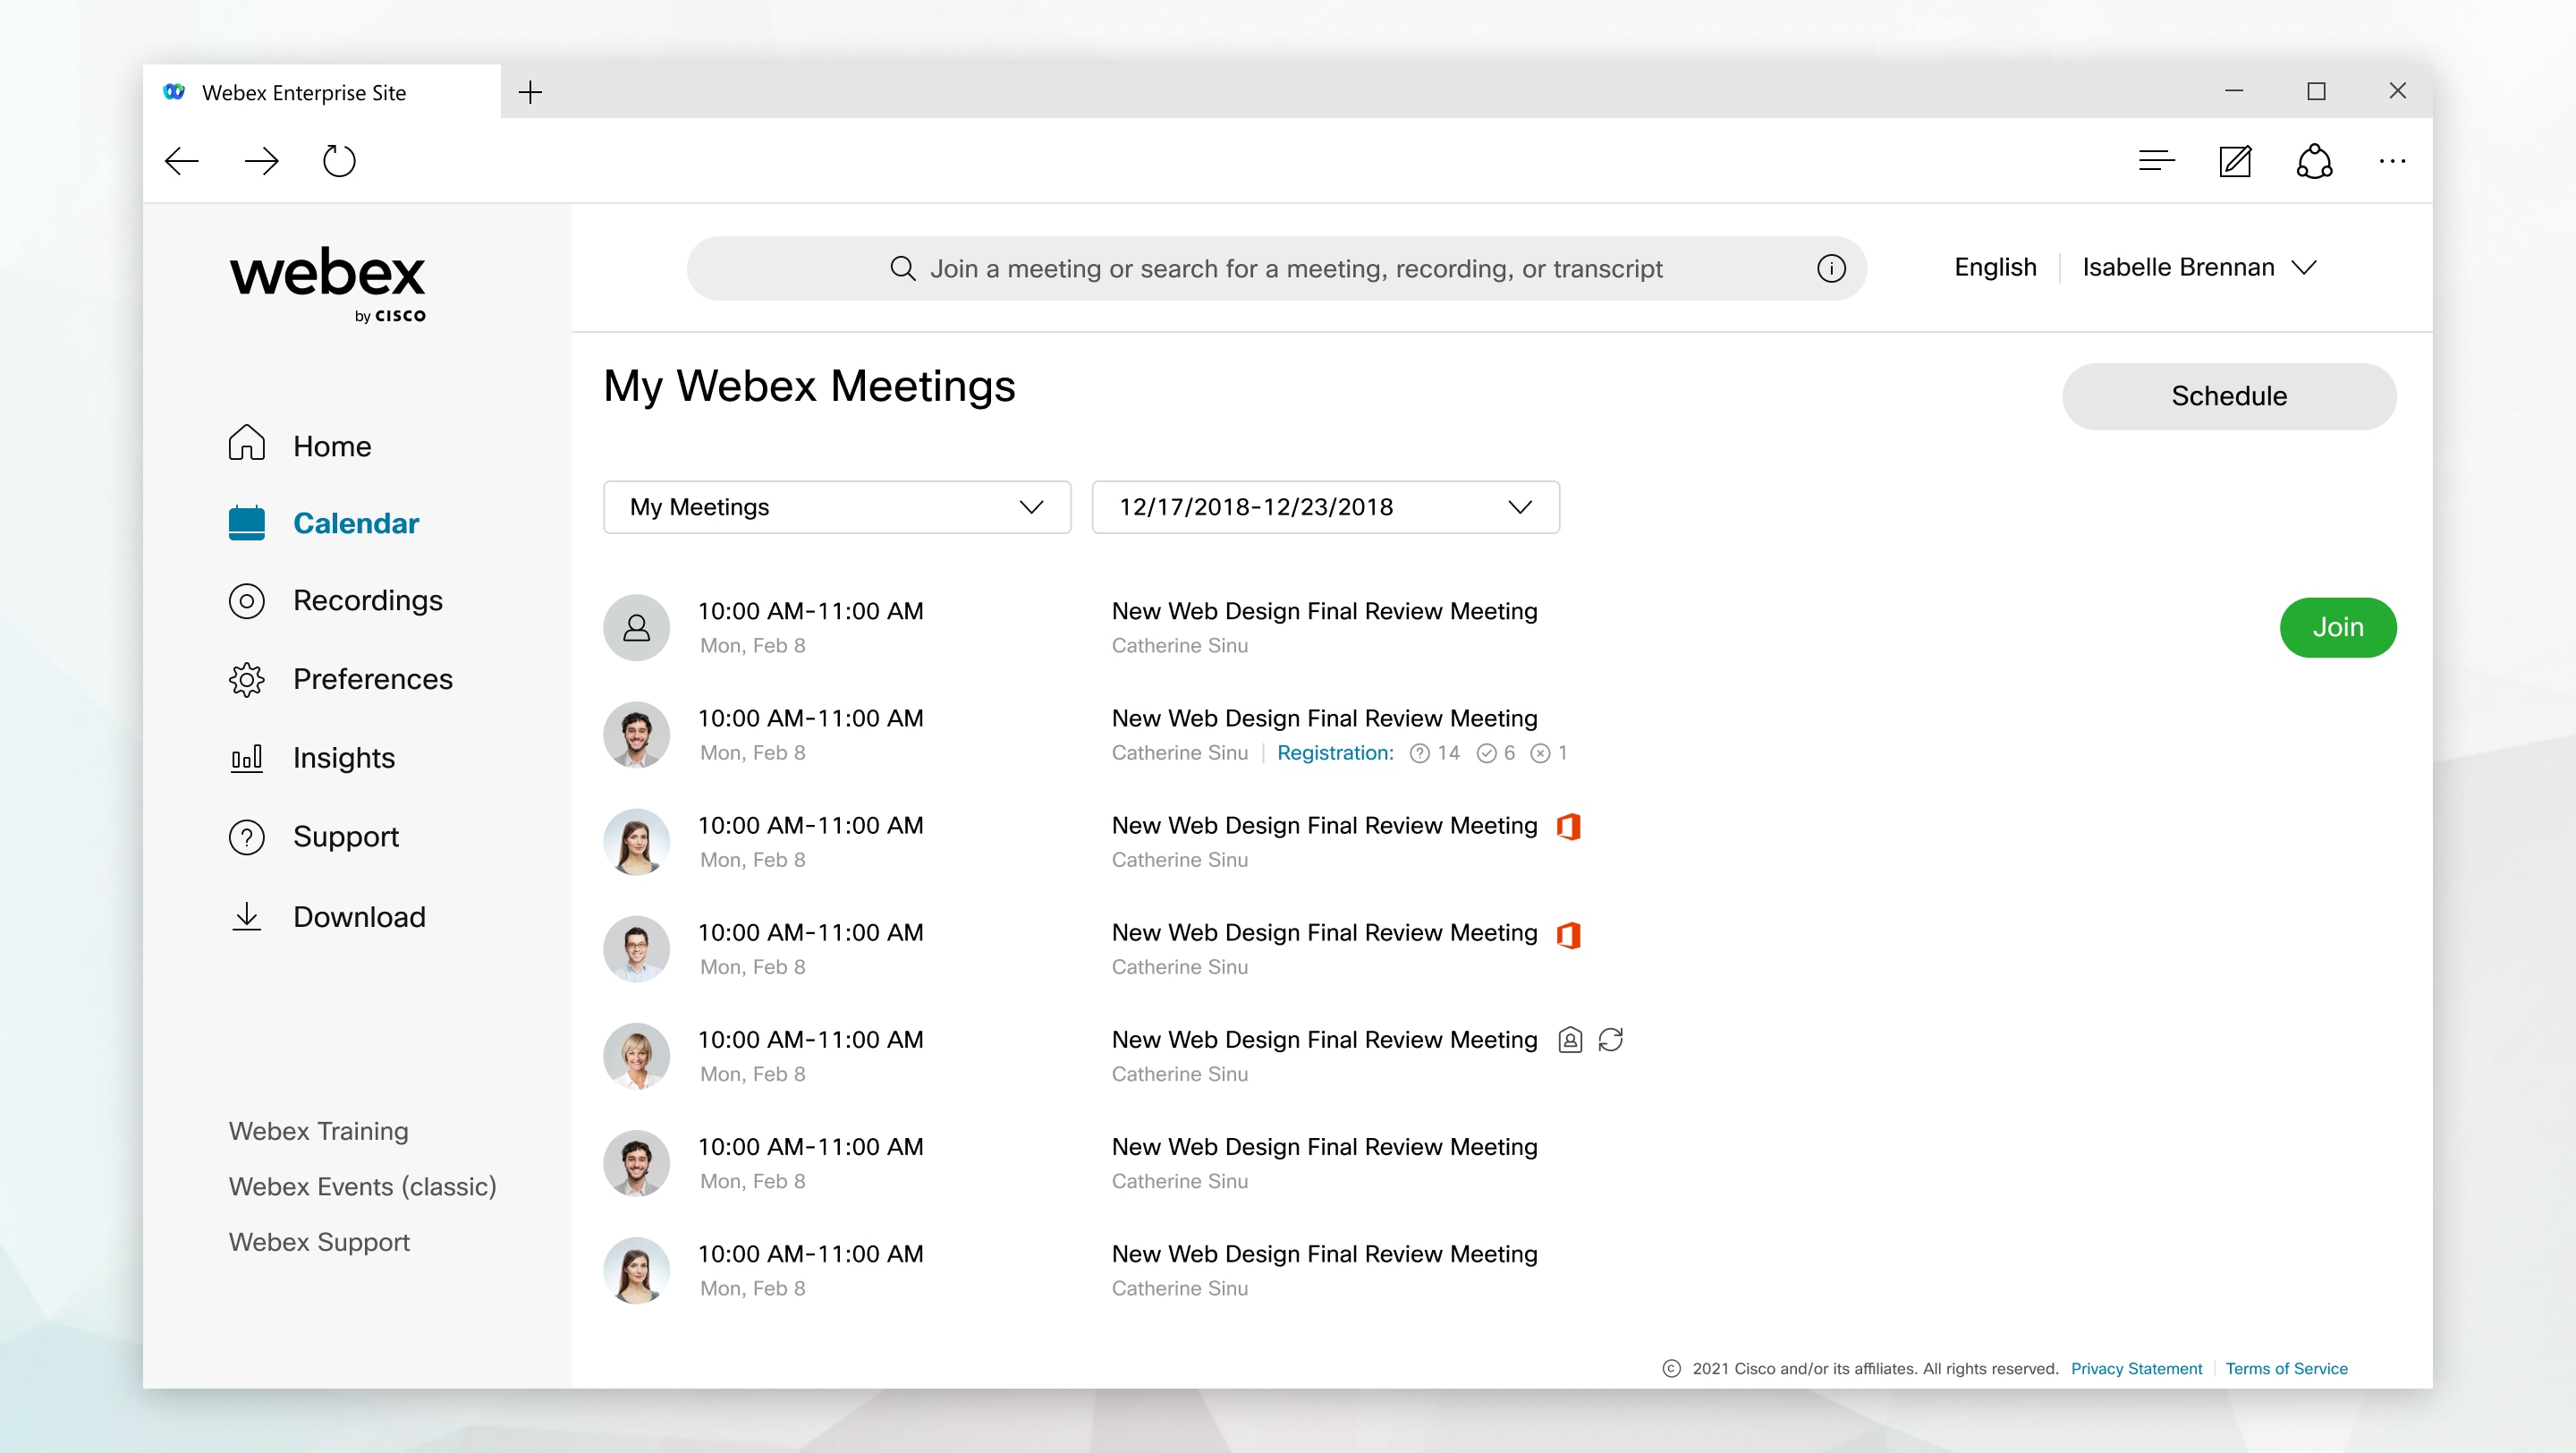Click the last meeting's title in the list
2576x1453 pixels.
point(1324,1254)
